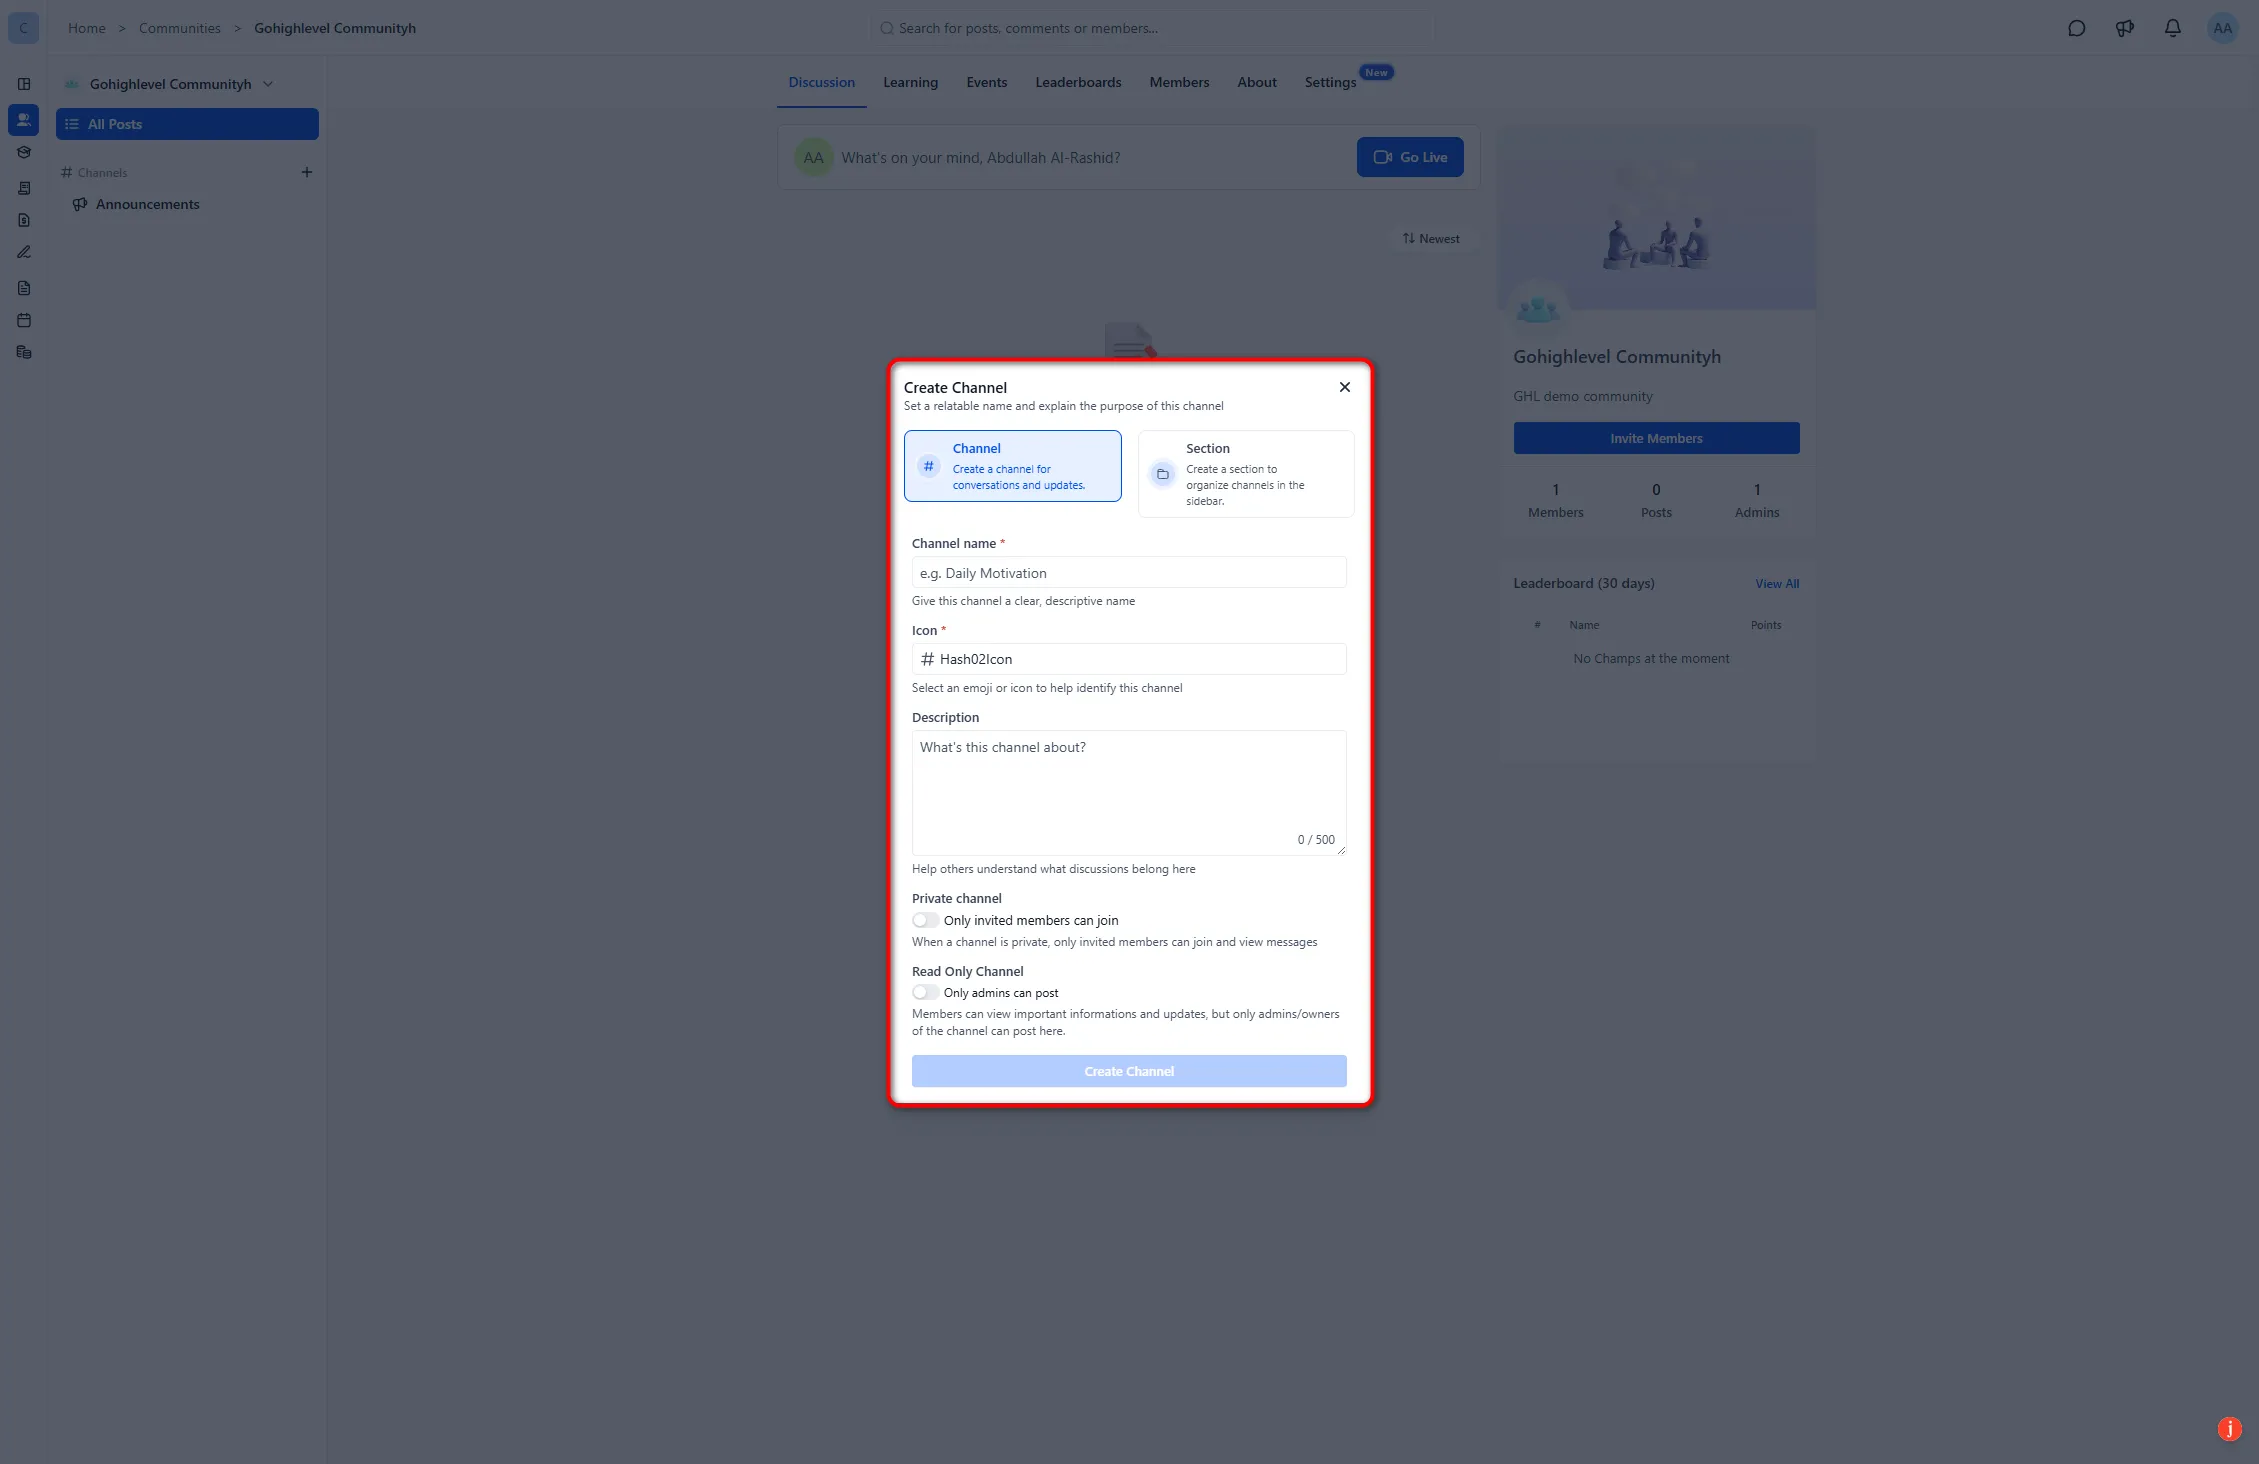Select the Section type card
The height and width of the screenshot is (1464, 2259).
pos(1246,474)
